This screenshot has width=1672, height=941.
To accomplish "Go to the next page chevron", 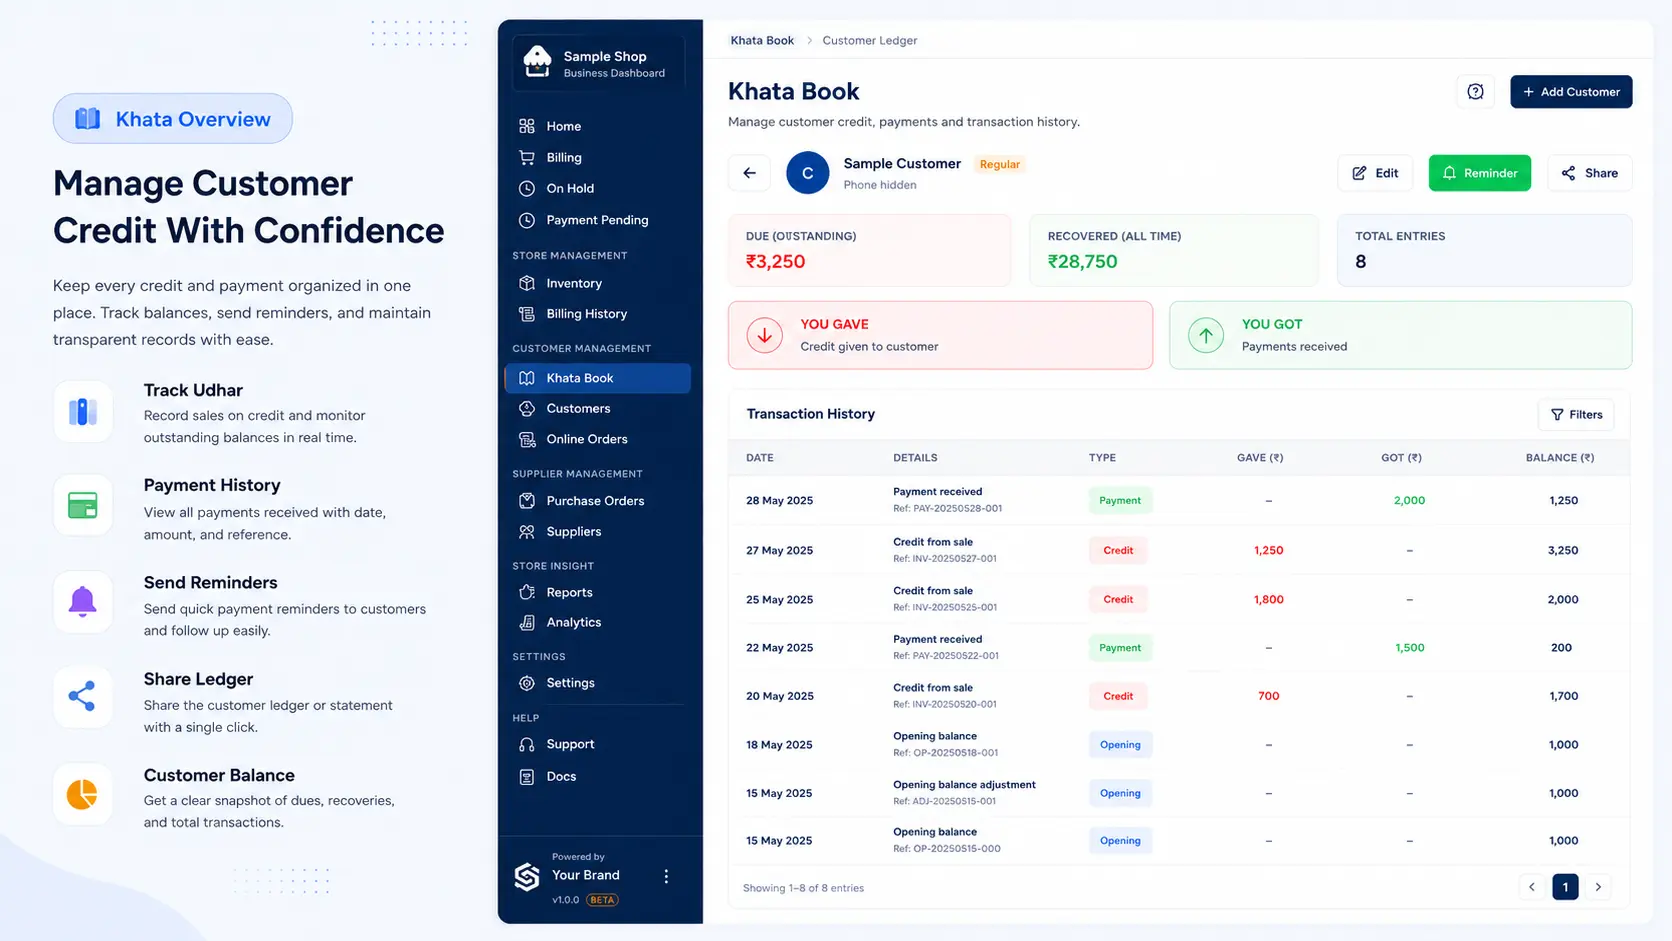I will [1598, 887].
